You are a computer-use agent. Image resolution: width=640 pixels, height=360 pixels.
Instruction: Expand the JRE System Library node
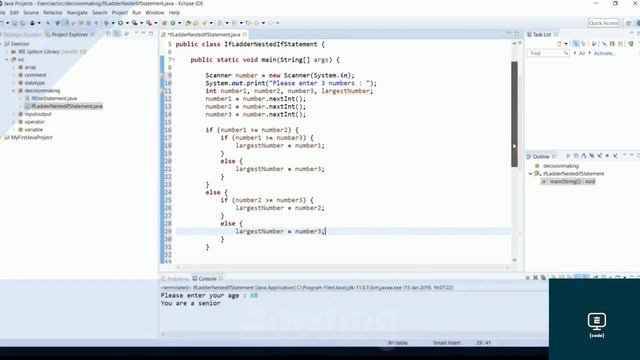(7, 52)
